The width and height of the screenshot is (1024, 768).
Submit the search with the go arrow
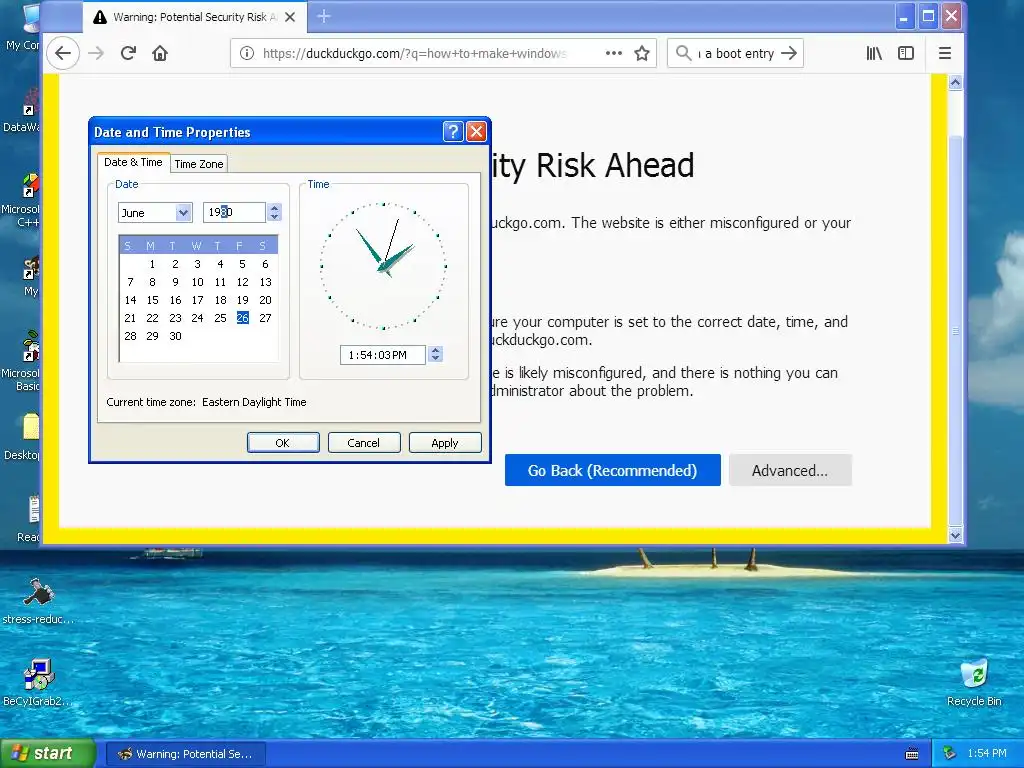tap(789, 53)
